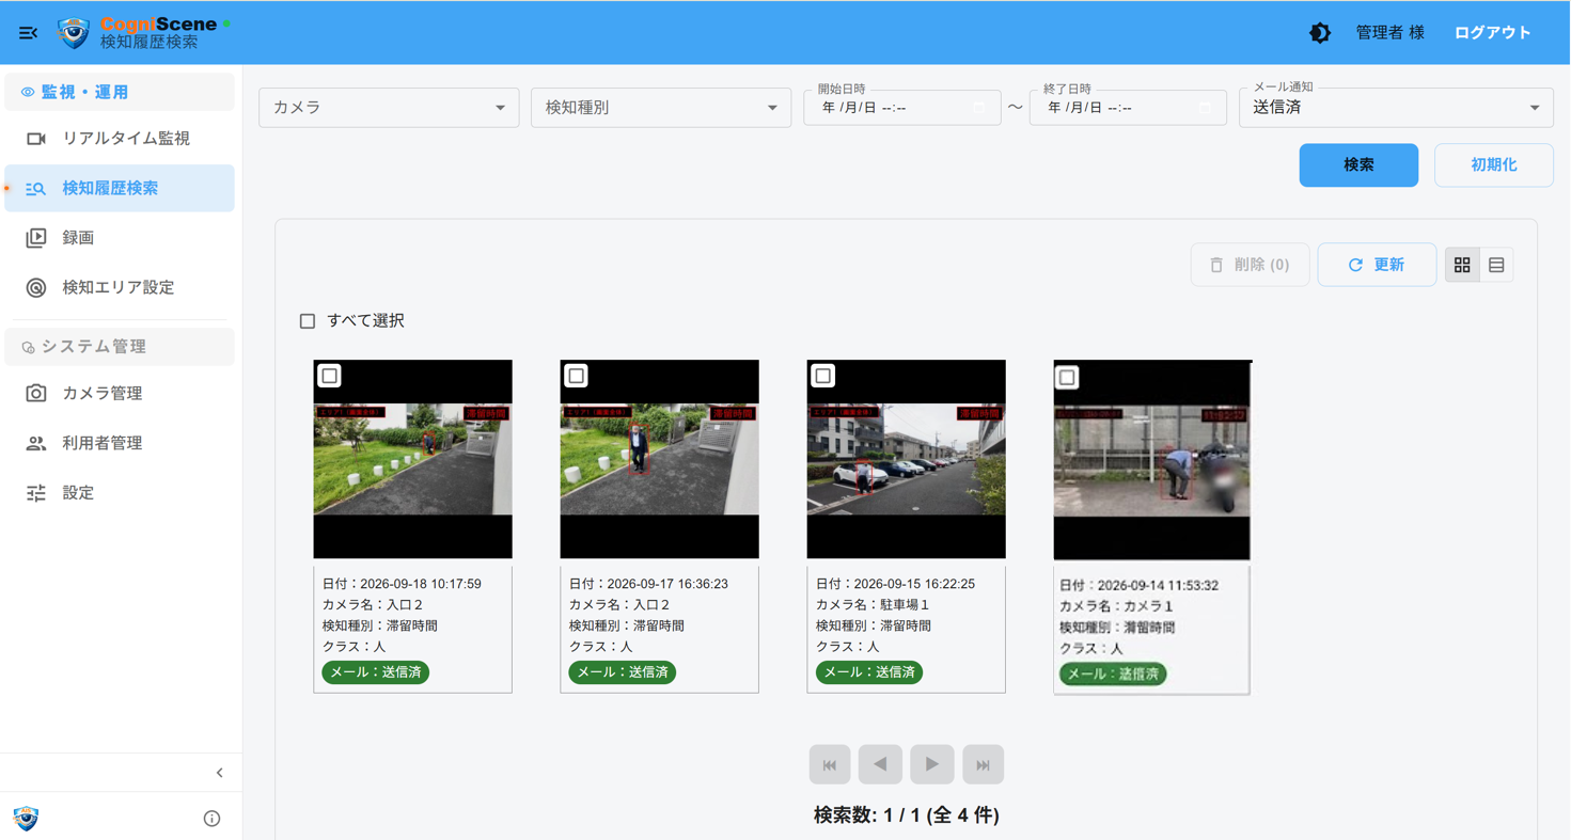Switch theme with brightness icon
Image resolution: width=1571 pixels, height=840 pixels.
tap(1320, 33)
